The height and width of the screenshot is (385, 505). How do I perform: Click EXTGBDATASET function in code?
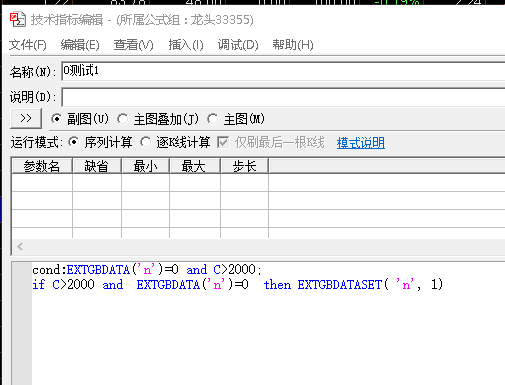click(x=340, y=285)
